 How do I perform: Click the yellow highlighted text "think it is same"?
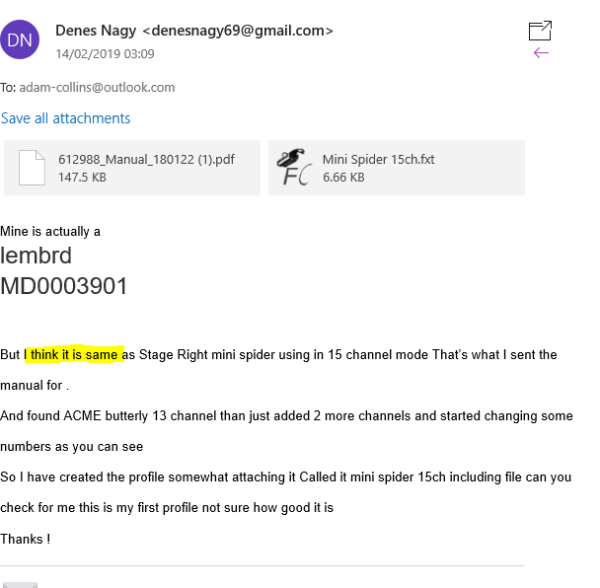[74, 355]
